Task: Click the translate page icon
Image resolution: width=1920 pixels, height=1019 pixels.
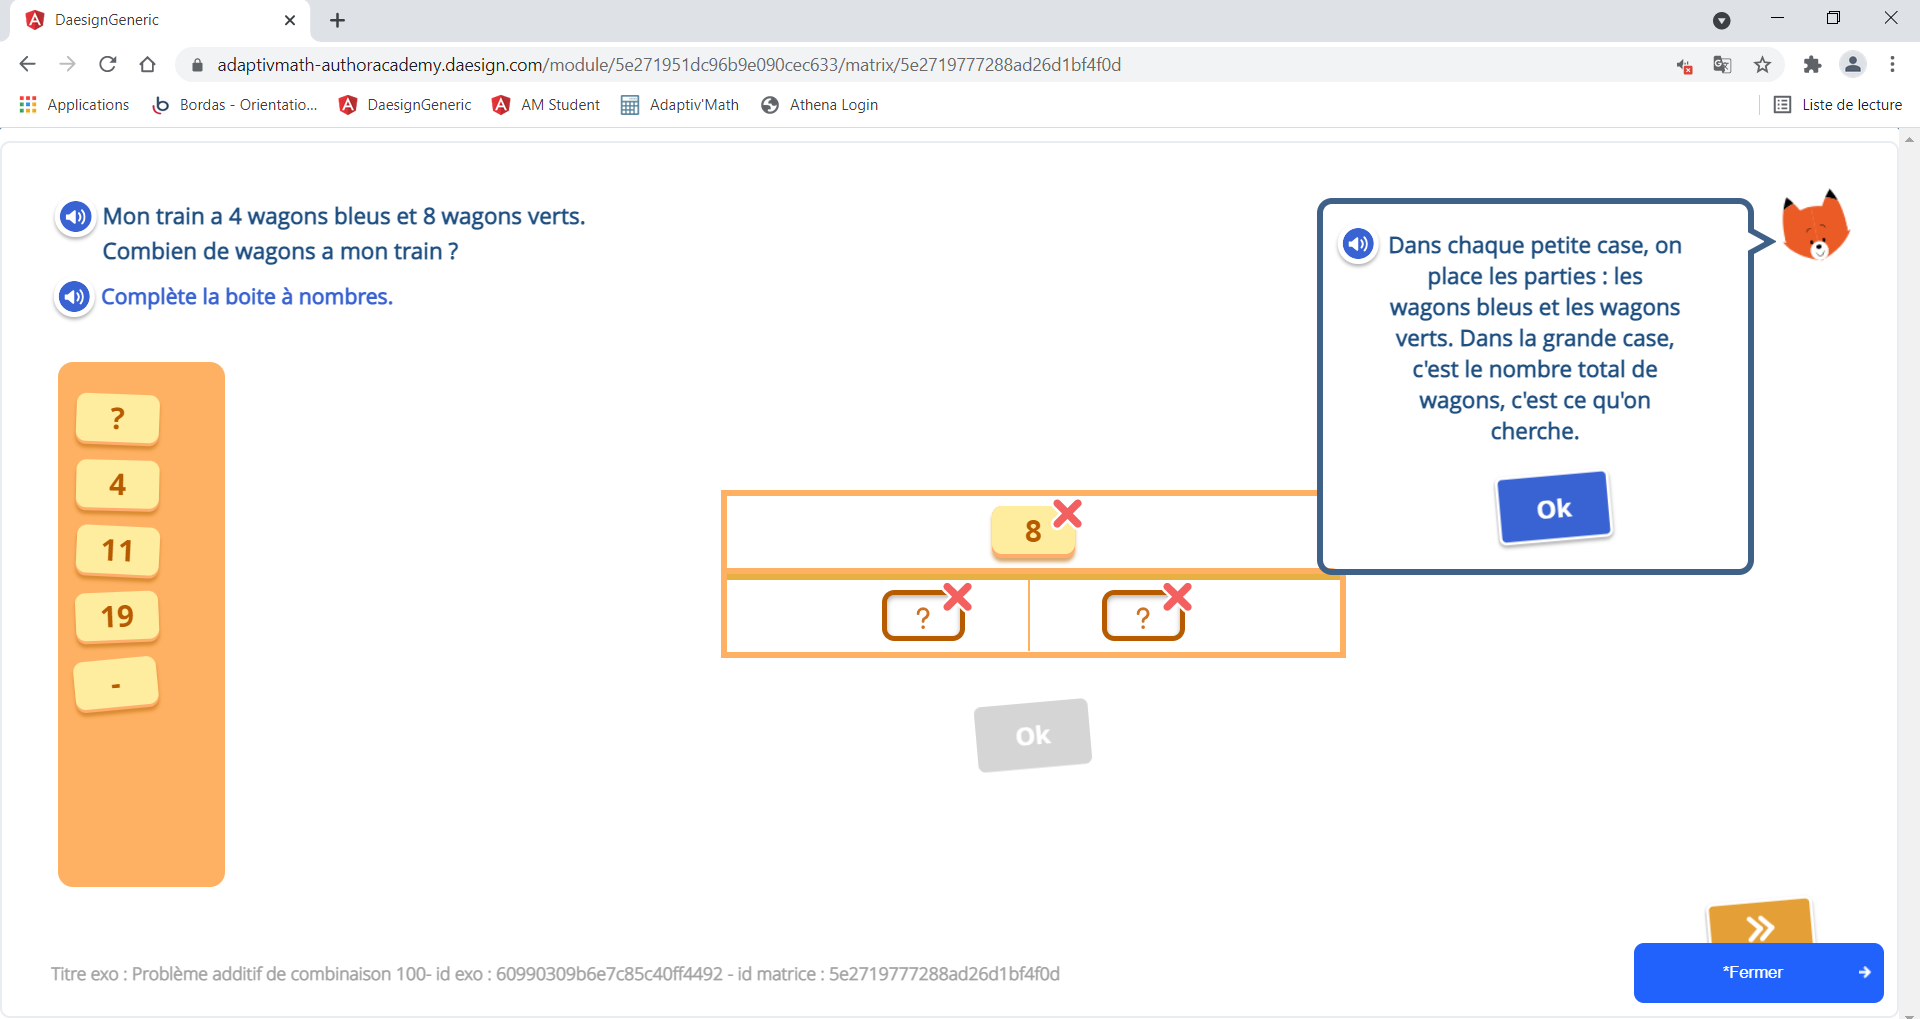Action: tap(1722, 65)
